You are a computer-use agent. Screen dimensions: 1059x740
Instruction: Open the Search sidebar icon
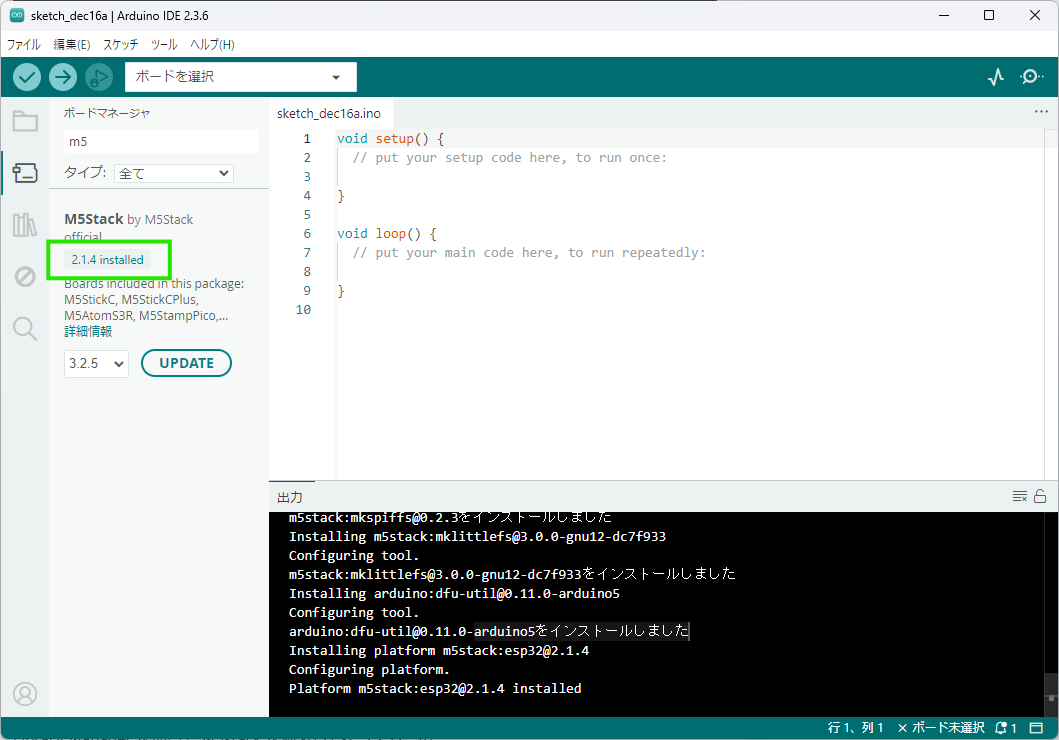25,329
